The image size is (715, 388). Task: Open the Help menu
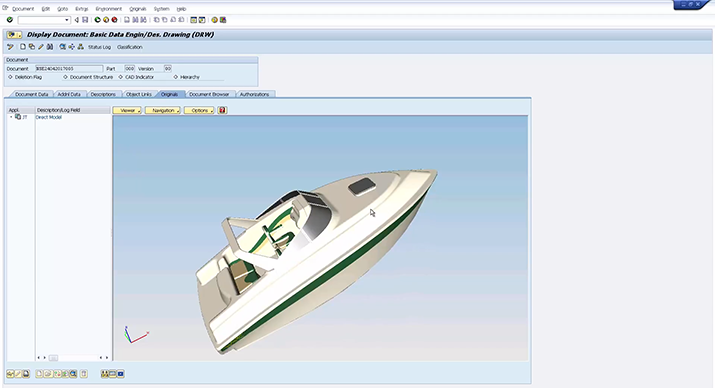181,9
